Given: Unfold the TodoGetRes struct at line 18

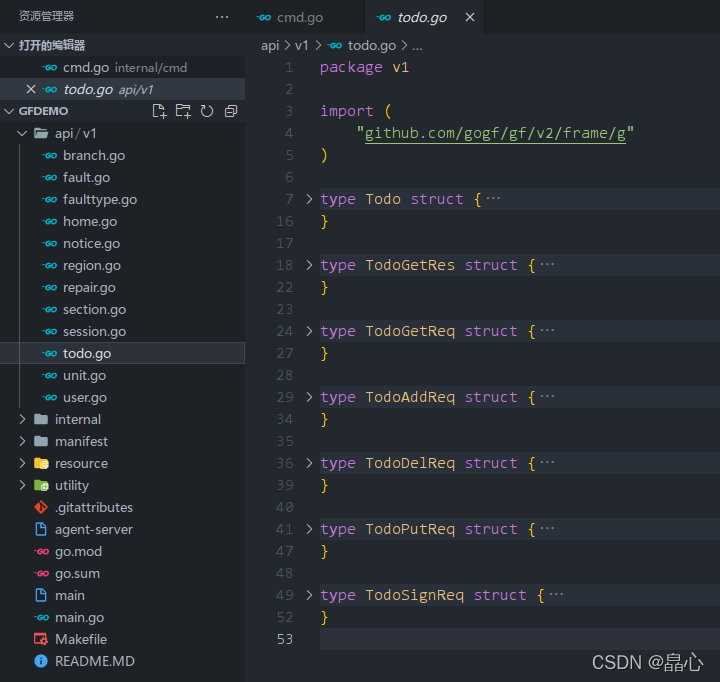Looking at the screenshot, I should (309, 265).
